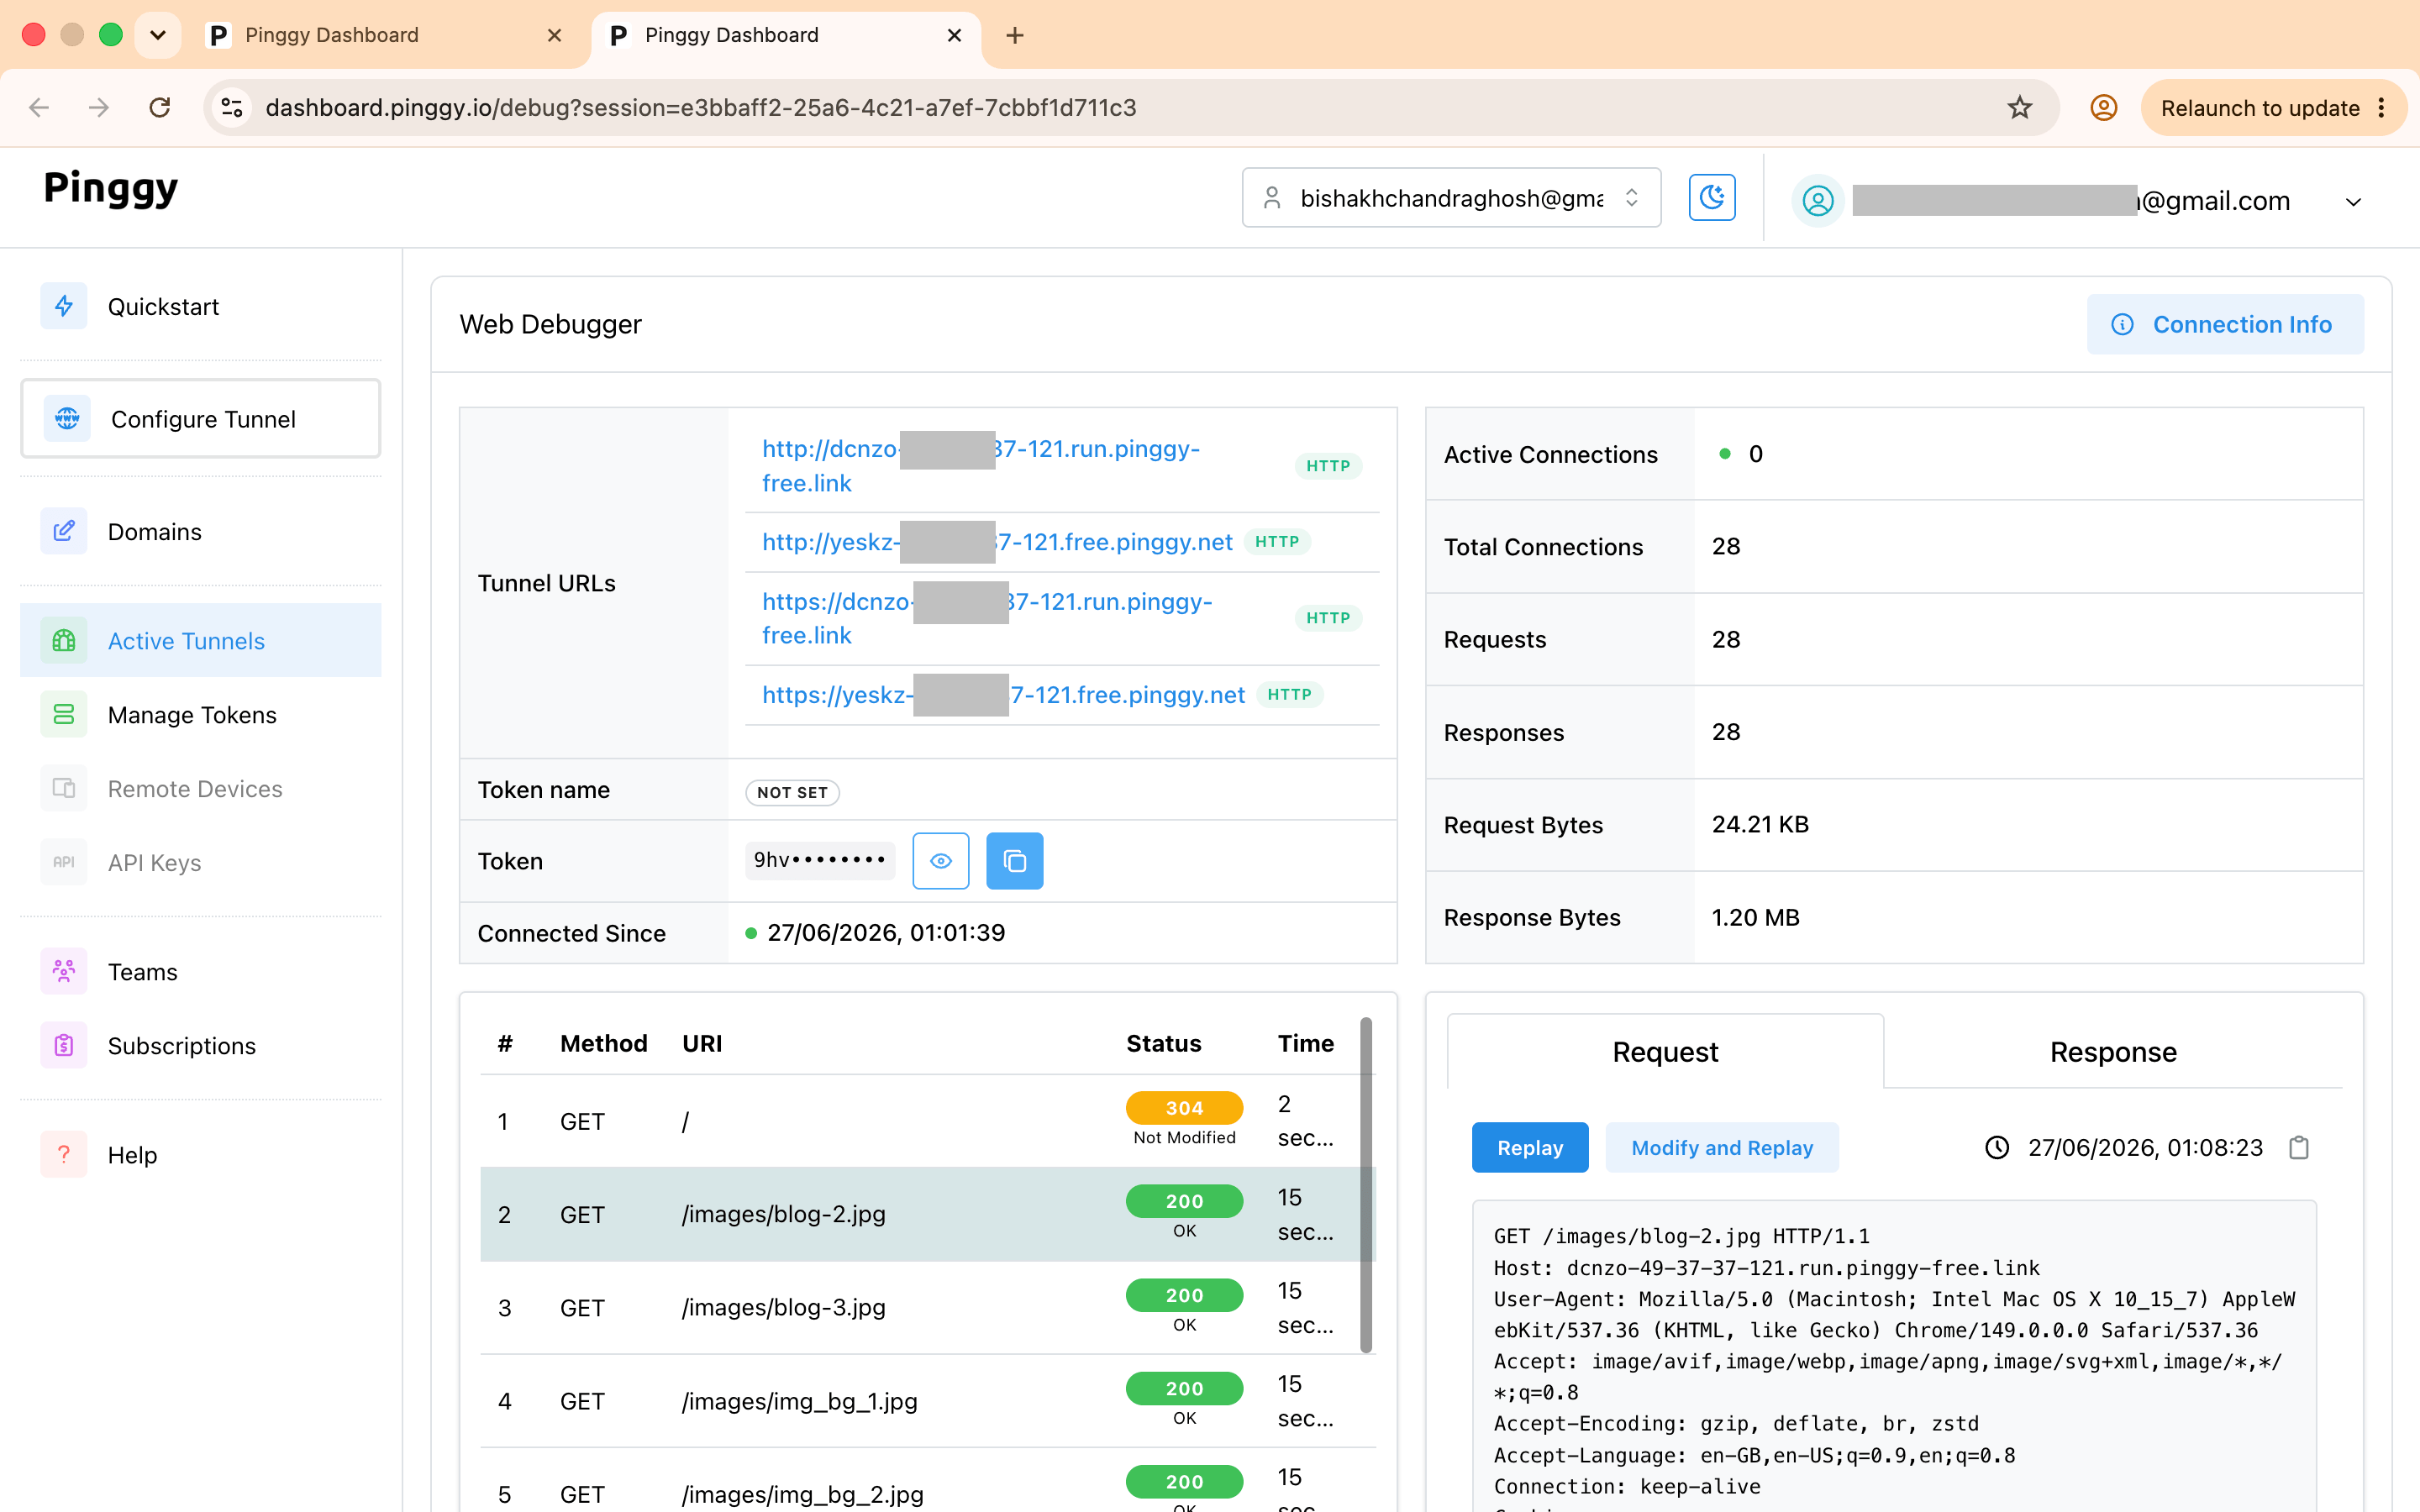This screenshot has width=2420, height=1512.
Task: Click Modify and Replay
Action: 1722,1147
